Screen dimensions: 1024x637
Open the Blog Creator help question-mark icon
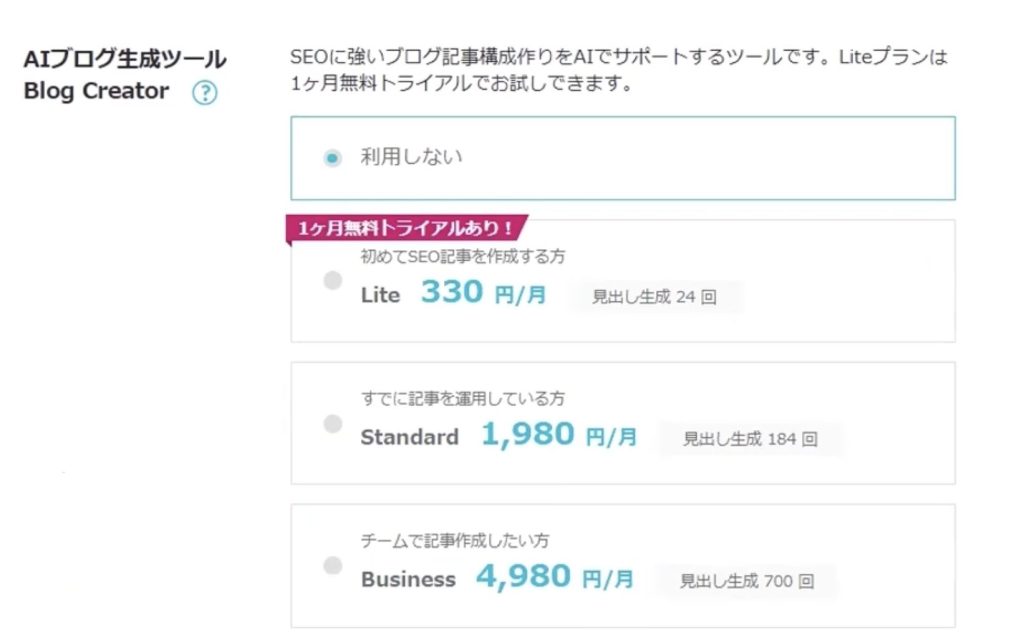pyautogui.click(x=205, y=94)
